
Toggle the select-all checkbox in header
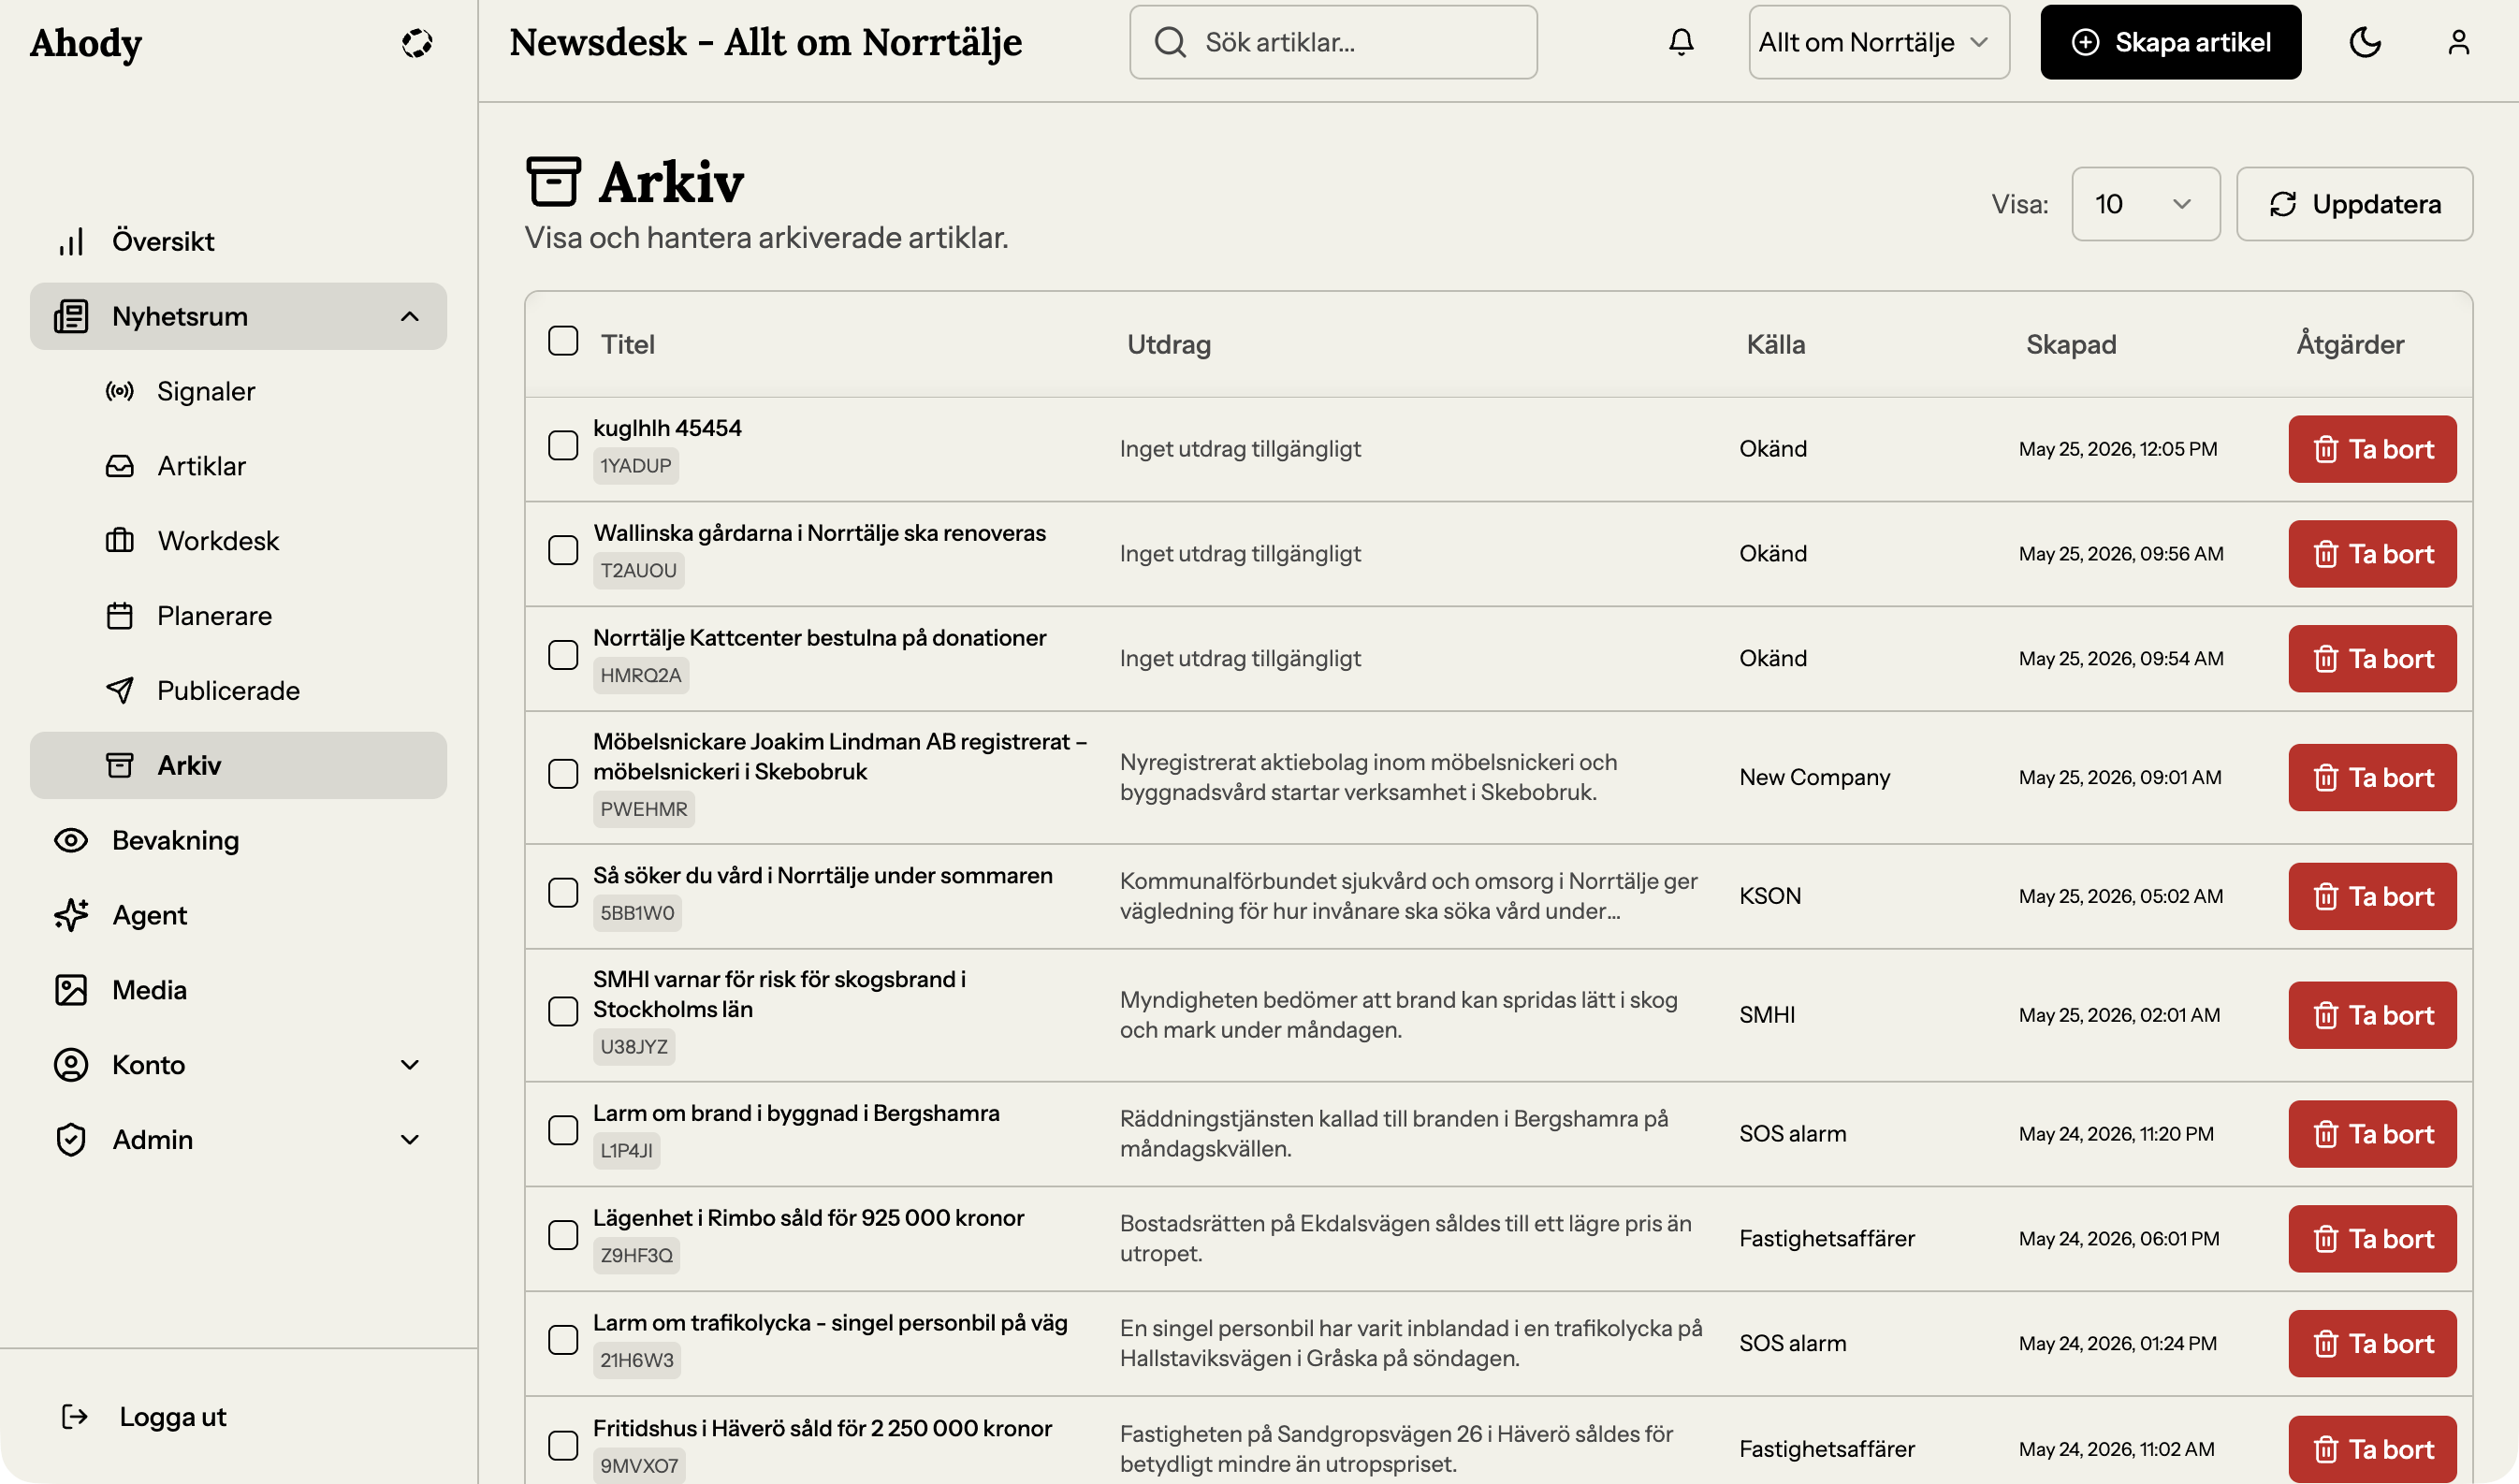(x=563, y=341)
